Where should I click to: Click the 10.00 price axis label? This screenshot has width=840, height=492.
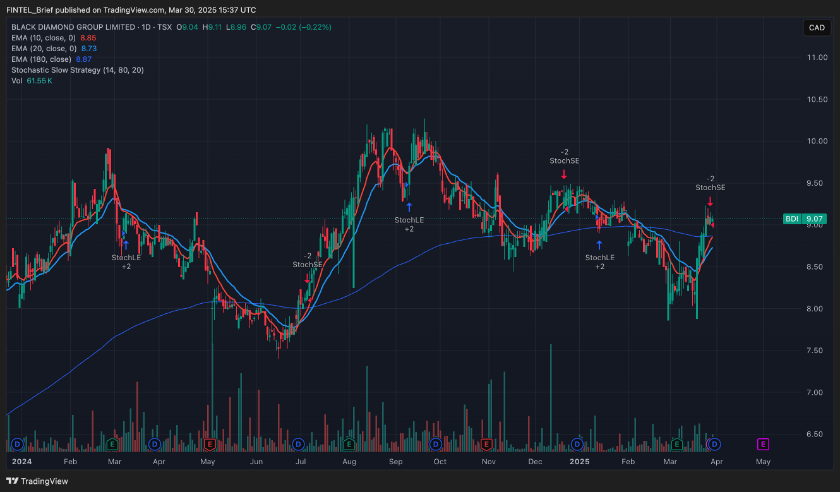click(x=816, y=141)
